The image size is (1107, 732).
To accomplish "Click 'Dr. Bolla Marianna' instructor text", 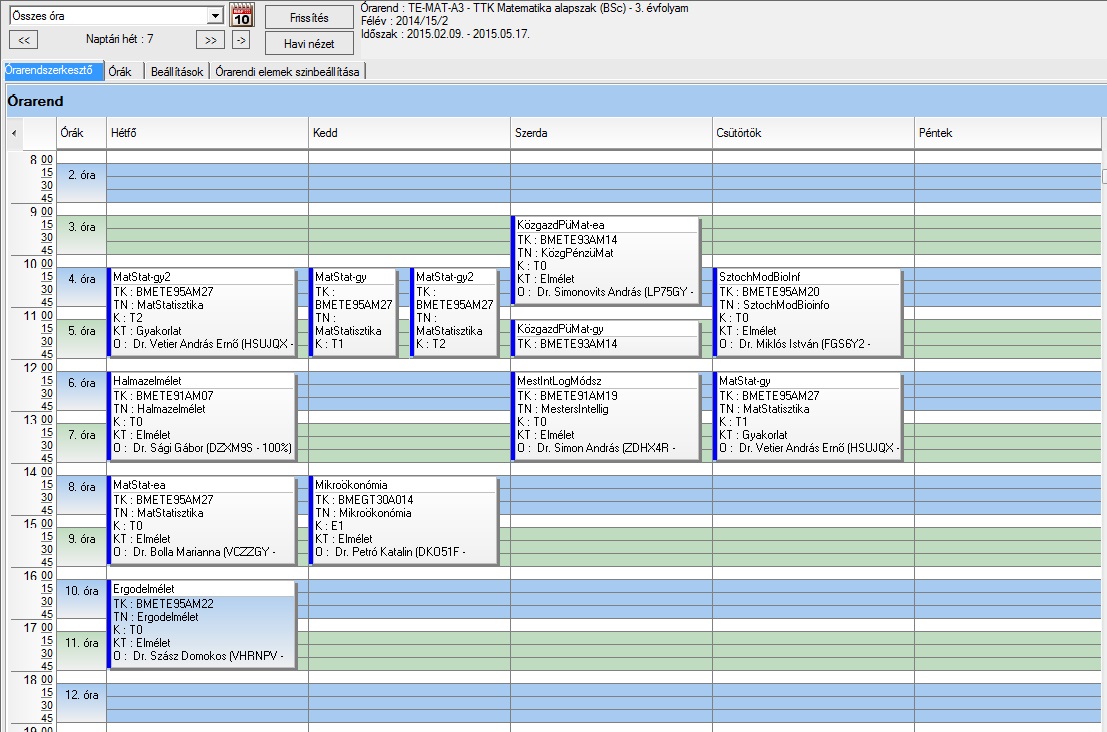I will point(176,552).
